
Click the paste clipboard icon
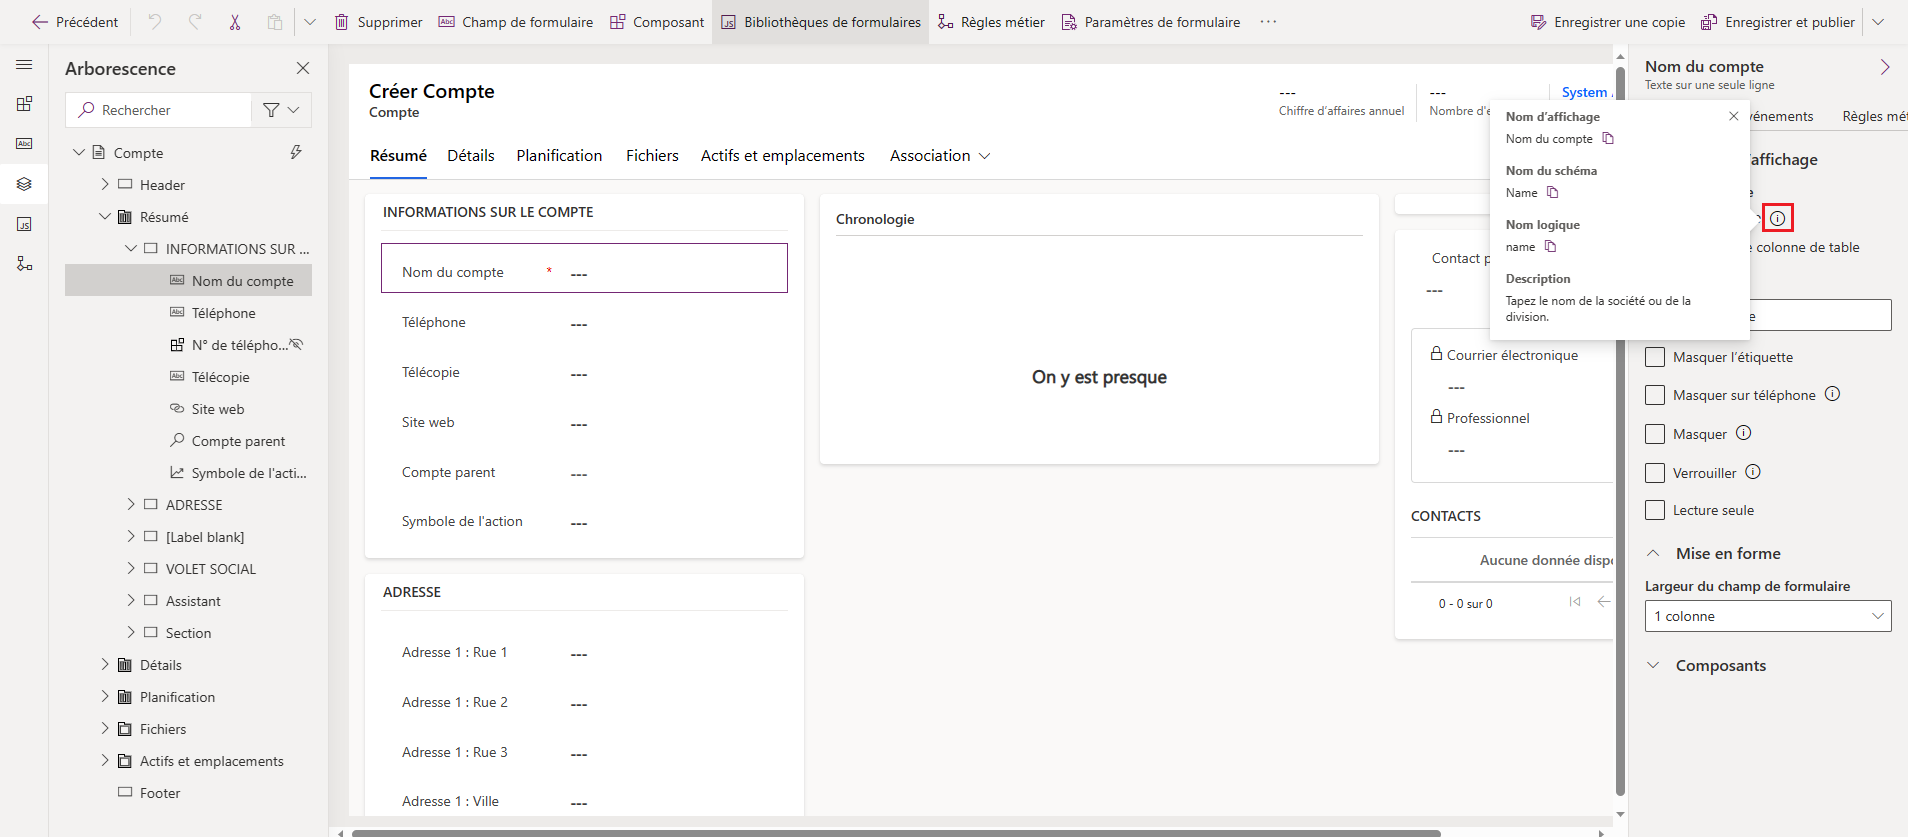tap(275, 22)
